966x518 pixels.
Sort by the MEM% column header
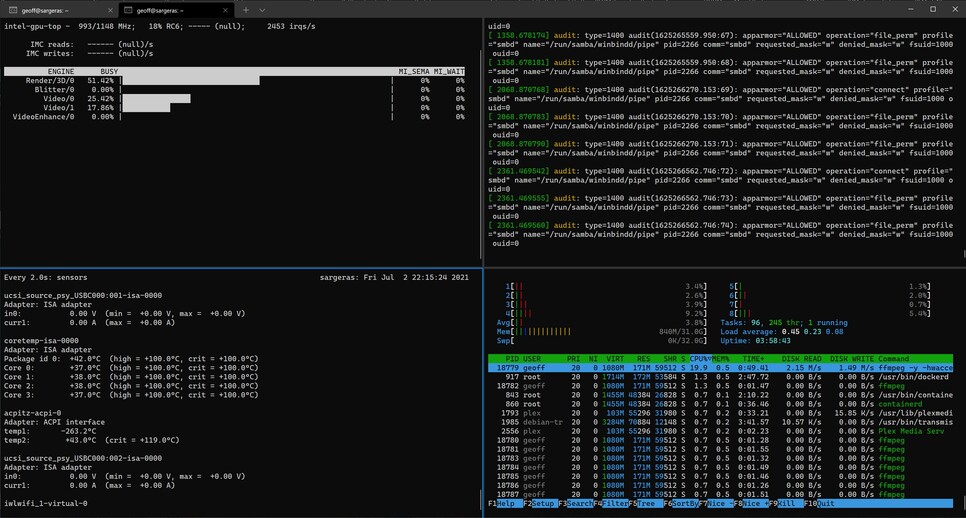(x=719, y=358)
